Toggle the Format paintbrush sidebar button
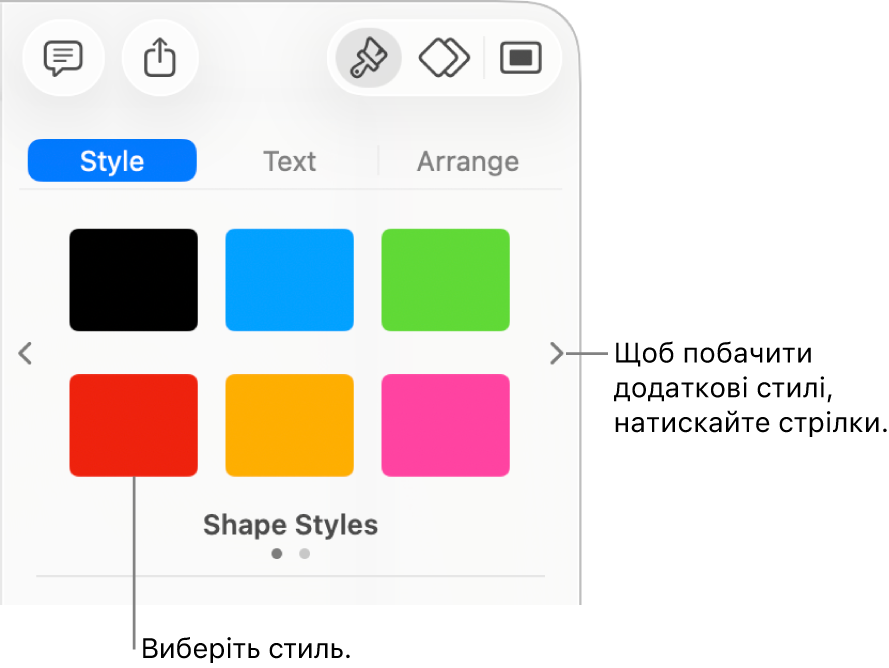 point(369,59)
